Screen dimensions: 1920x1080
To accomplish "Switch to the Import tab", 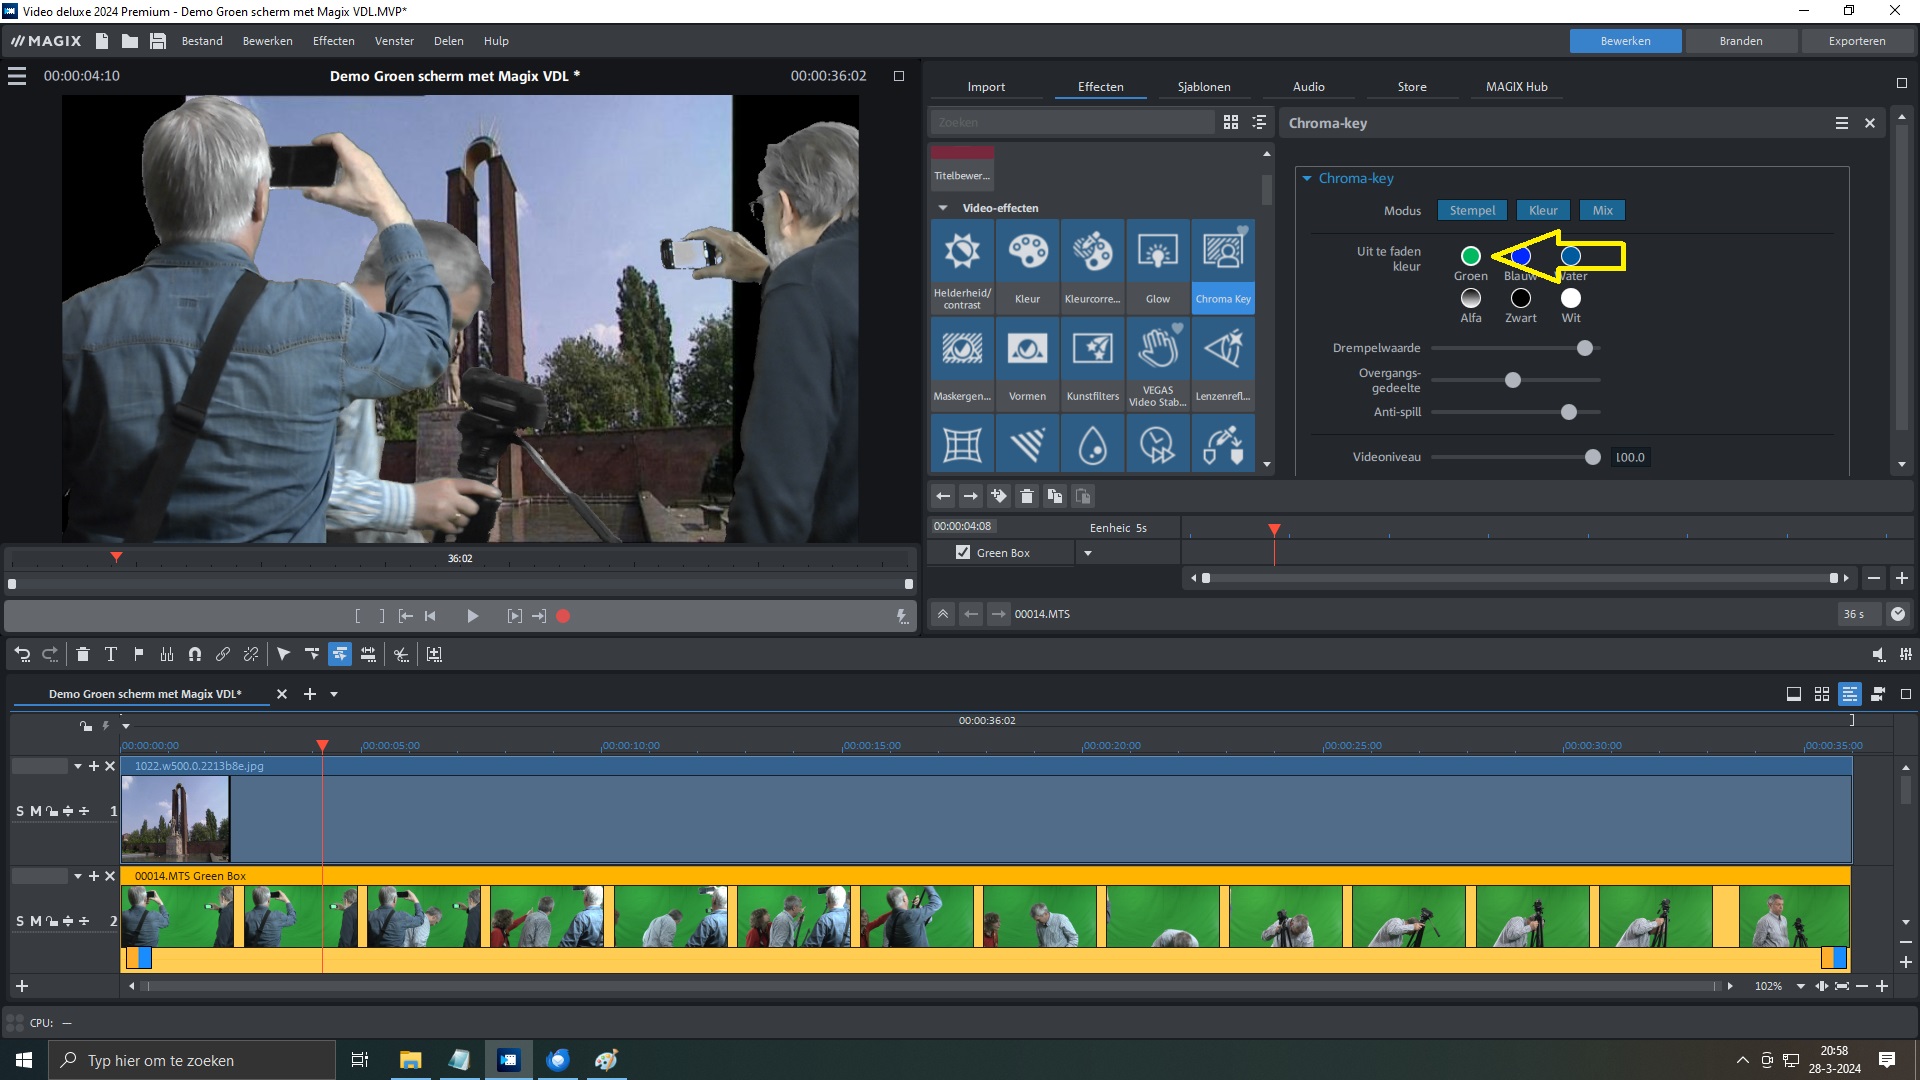I will (x=986, y=87).
